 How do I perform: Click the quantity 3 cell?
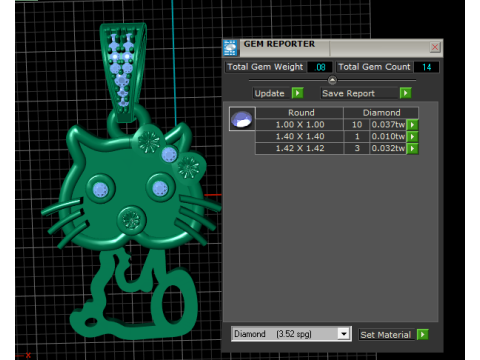point(357,148)
